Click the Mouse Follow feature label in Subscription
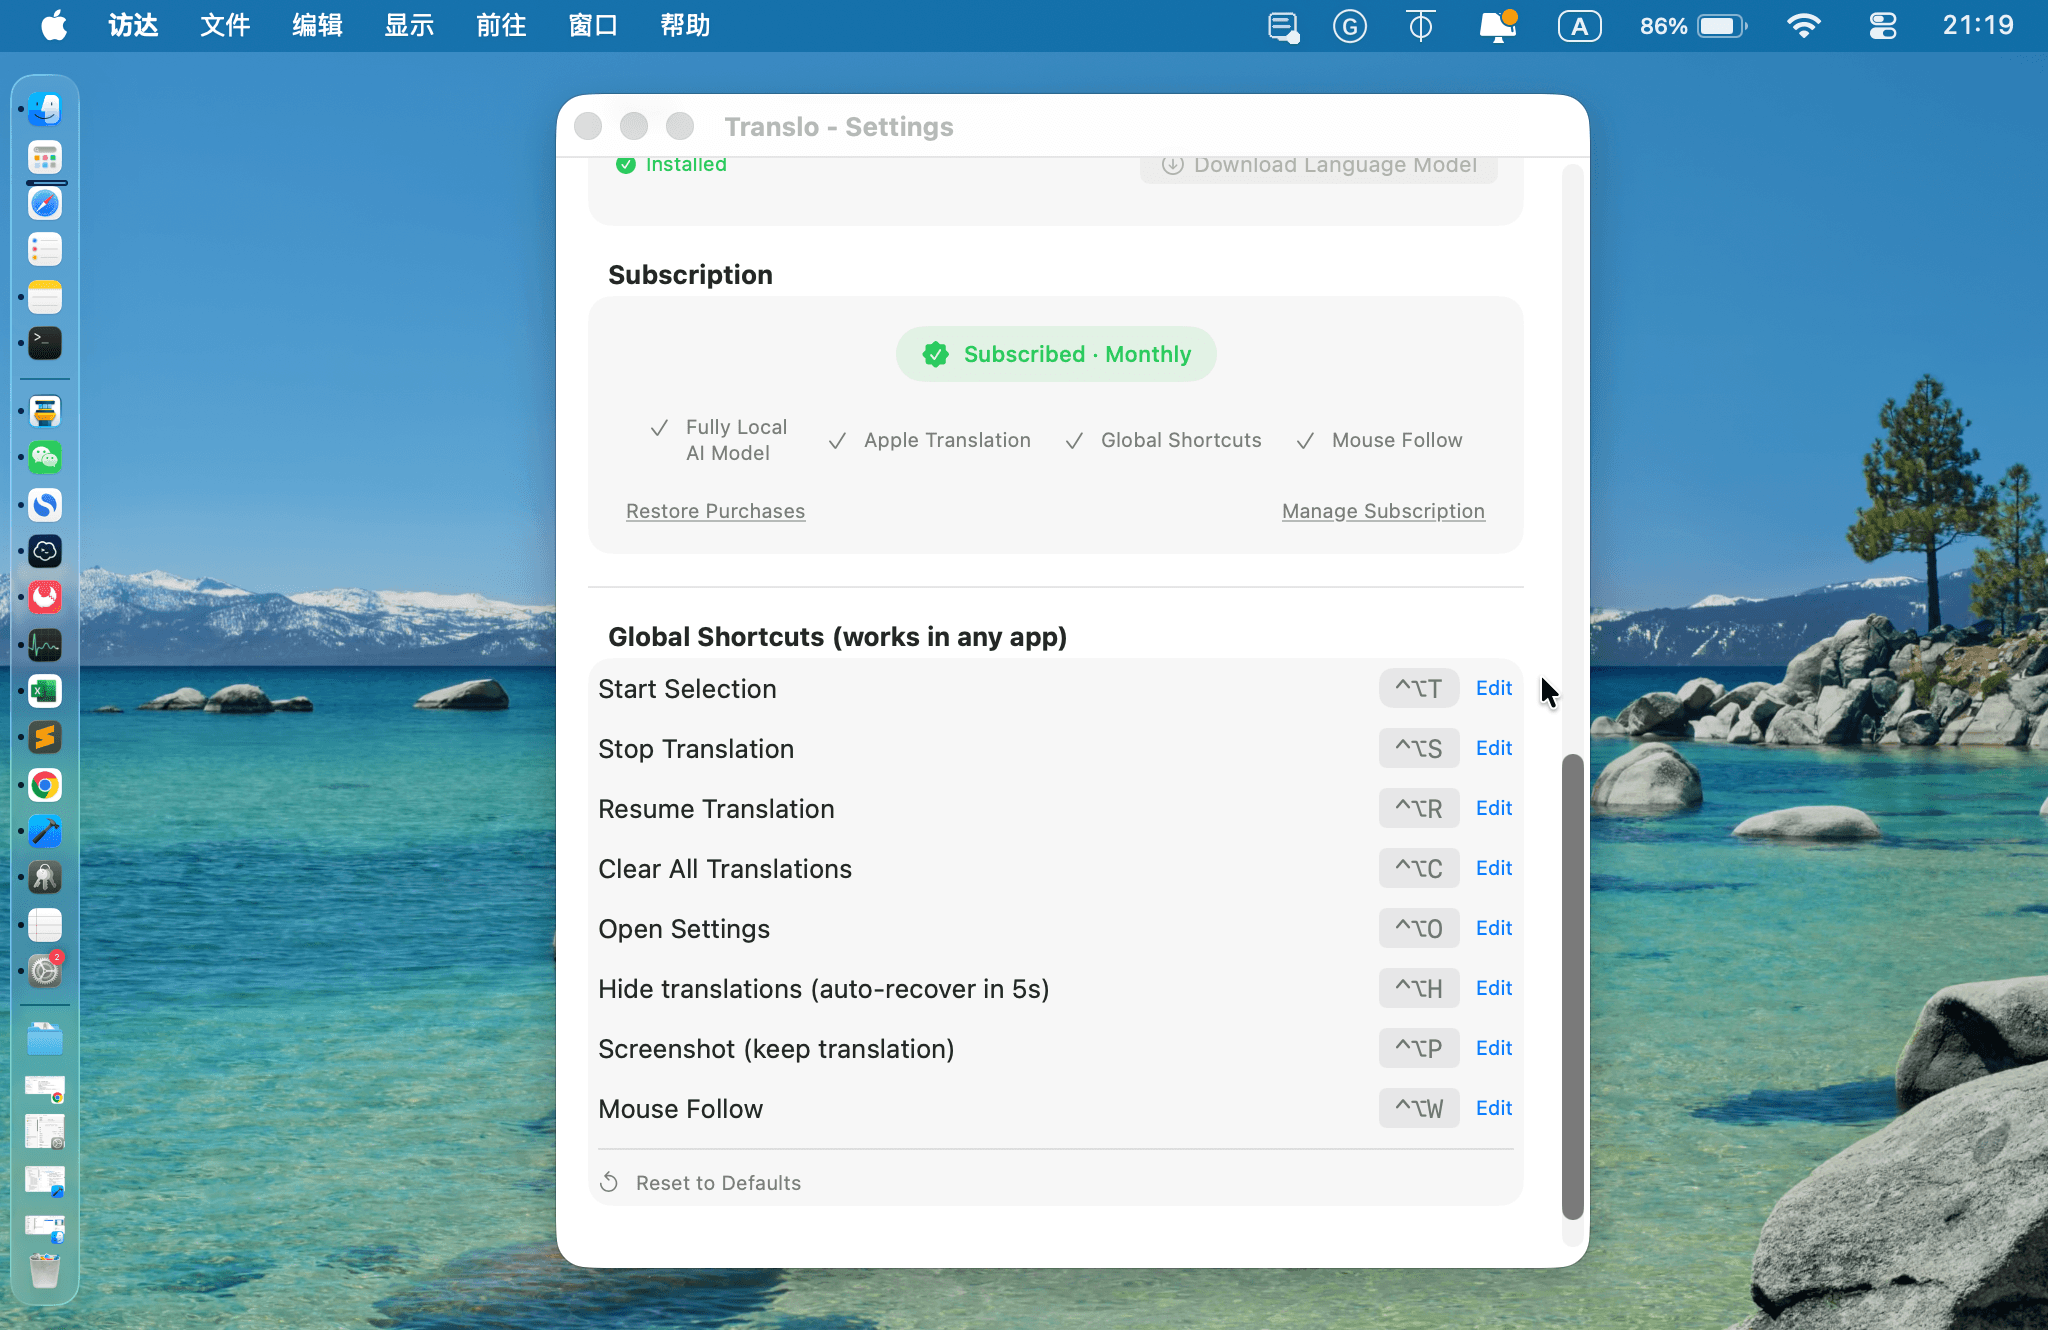The width and height of the screenshot is (2048, 1330). [1397, 440]
